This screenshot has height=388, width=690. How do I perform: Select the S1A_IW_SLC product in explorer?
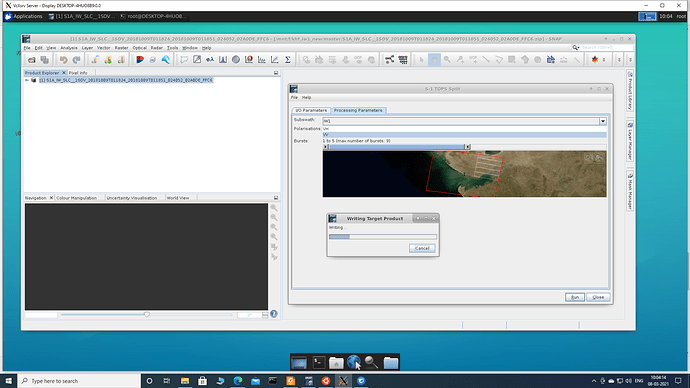point(126,80)
